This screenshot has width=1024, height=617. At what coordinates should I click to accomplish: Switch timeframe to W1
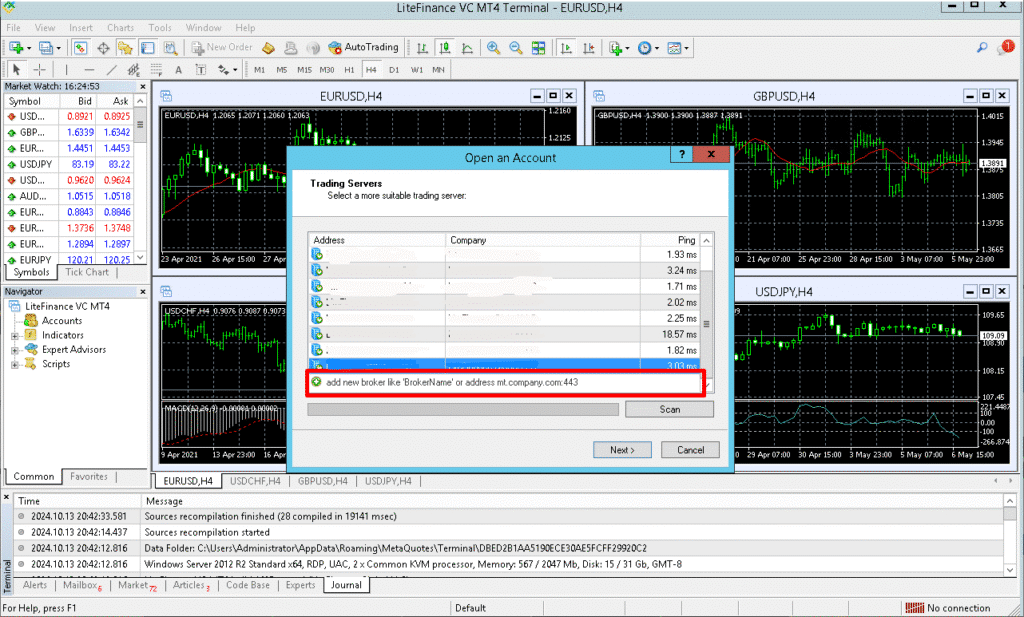(417, 69)
